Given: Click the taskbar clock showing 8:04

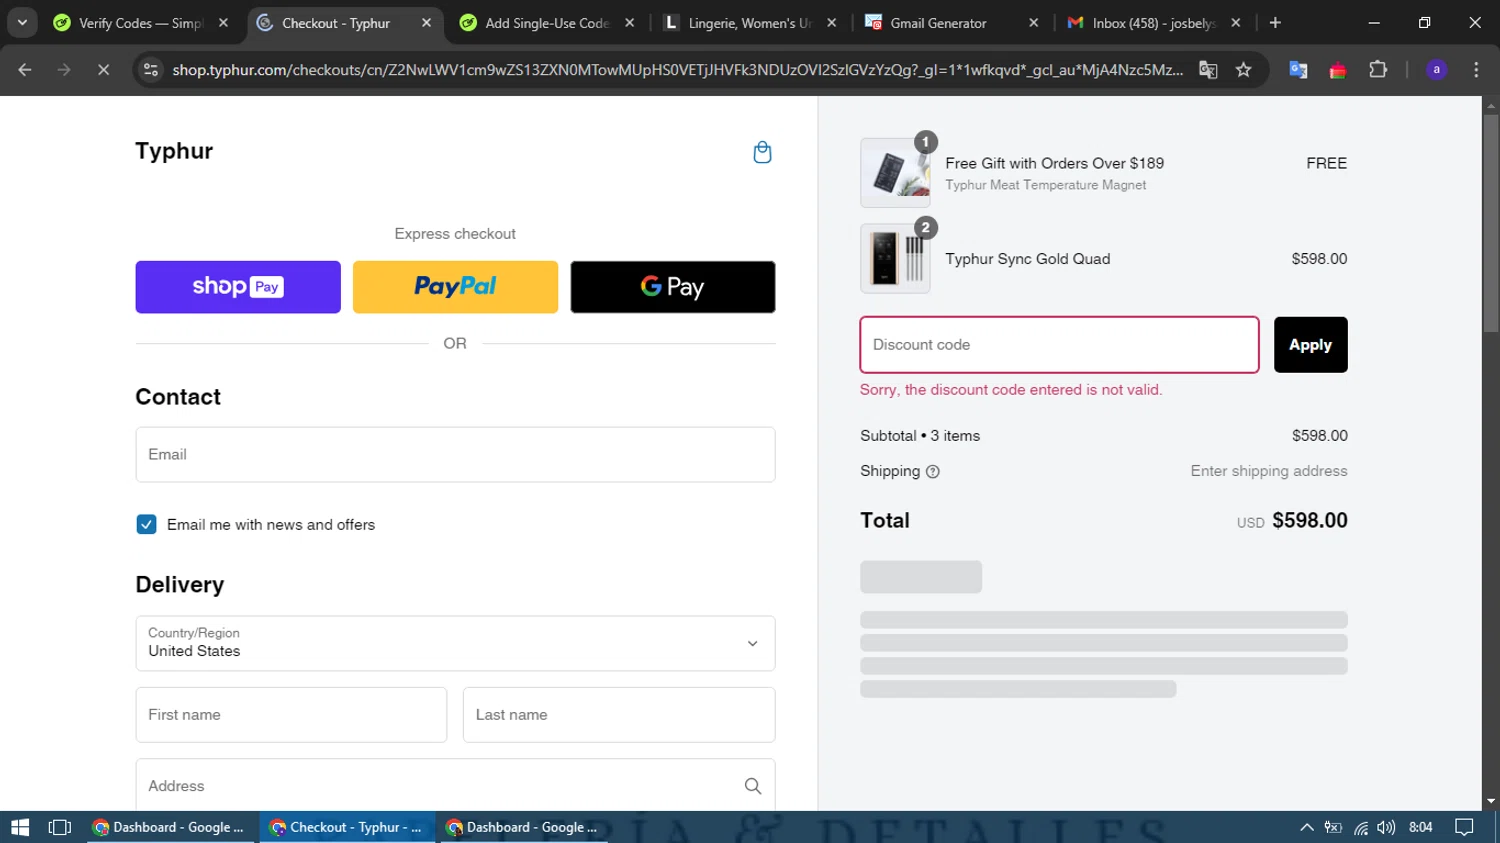Looking at the screenshot, I should pos(1420,827).
